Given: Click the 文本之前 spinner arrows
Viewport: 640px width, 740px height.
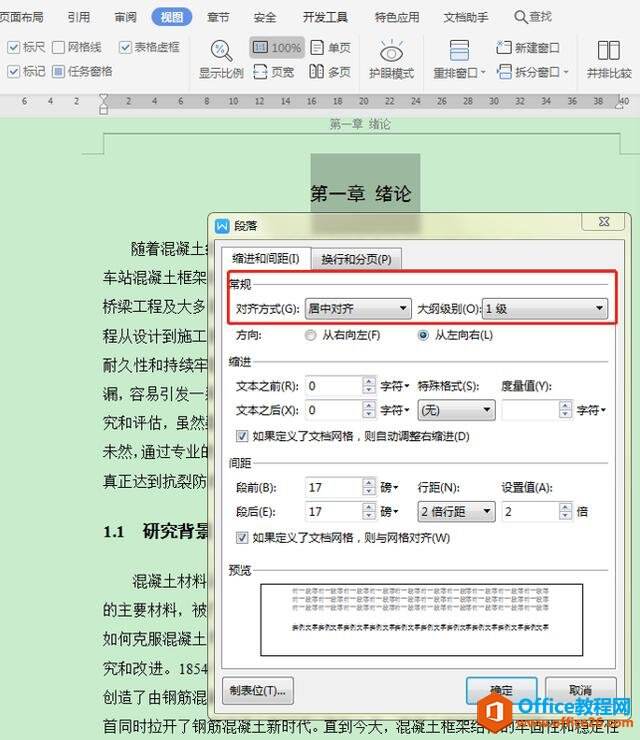Looking at the screenshot, I should click(370, 386).
